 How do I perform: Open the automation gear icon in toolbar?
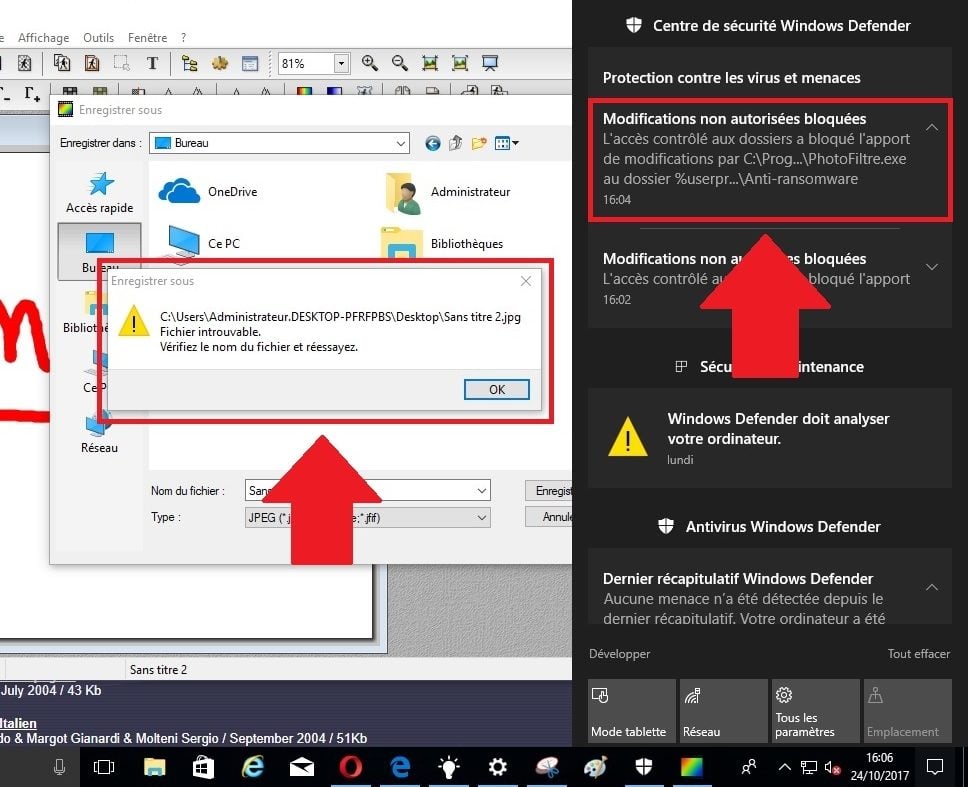coord(220,63)
